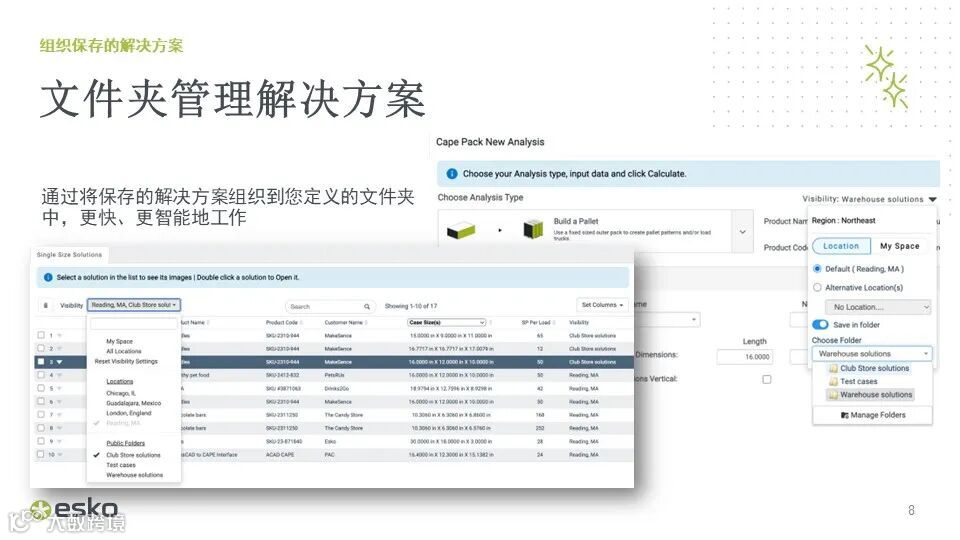Click Manage Folders folder icon
This screenshot has height=540, width=960.
845,415
